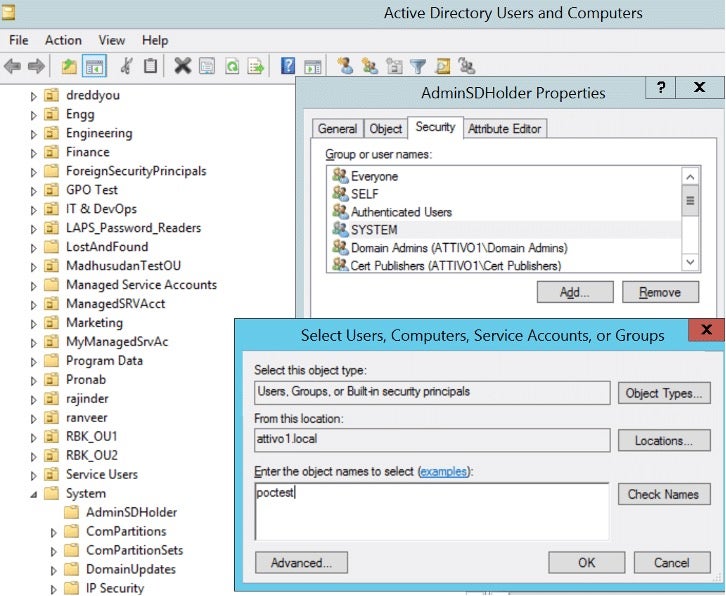Expand the IP Security folder node
The image size is (726, 596).
[x=53, y=589]
